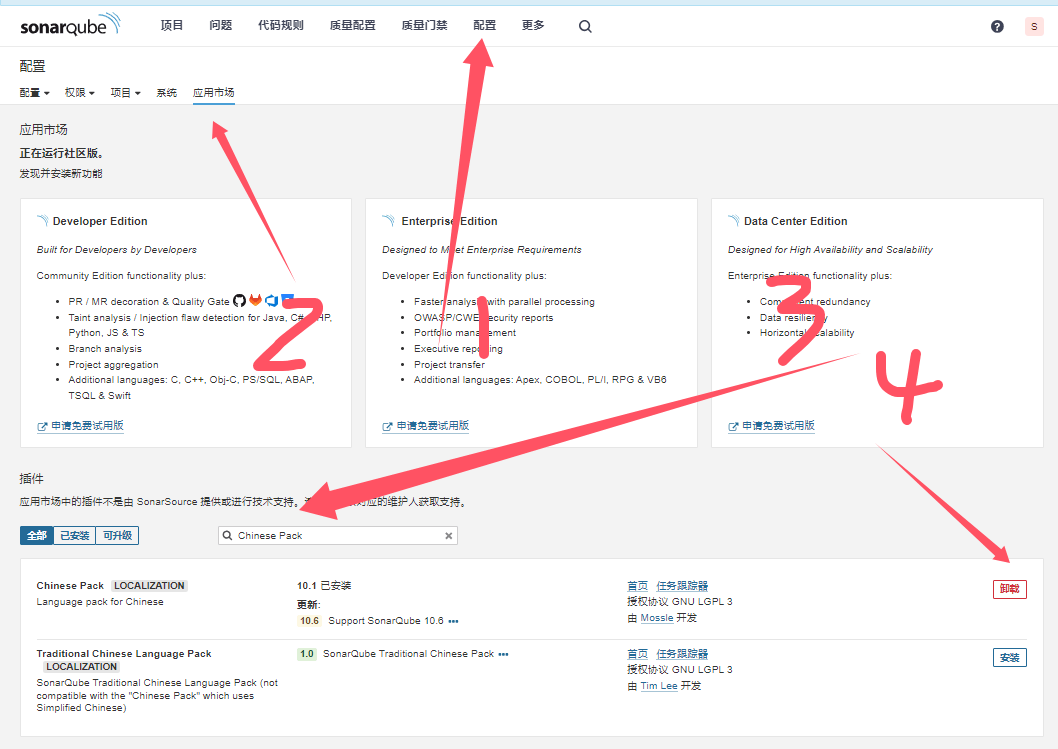Click the GitLab fox icon
This screenshot has height=749, width=1058.
[x=255, y=300]
